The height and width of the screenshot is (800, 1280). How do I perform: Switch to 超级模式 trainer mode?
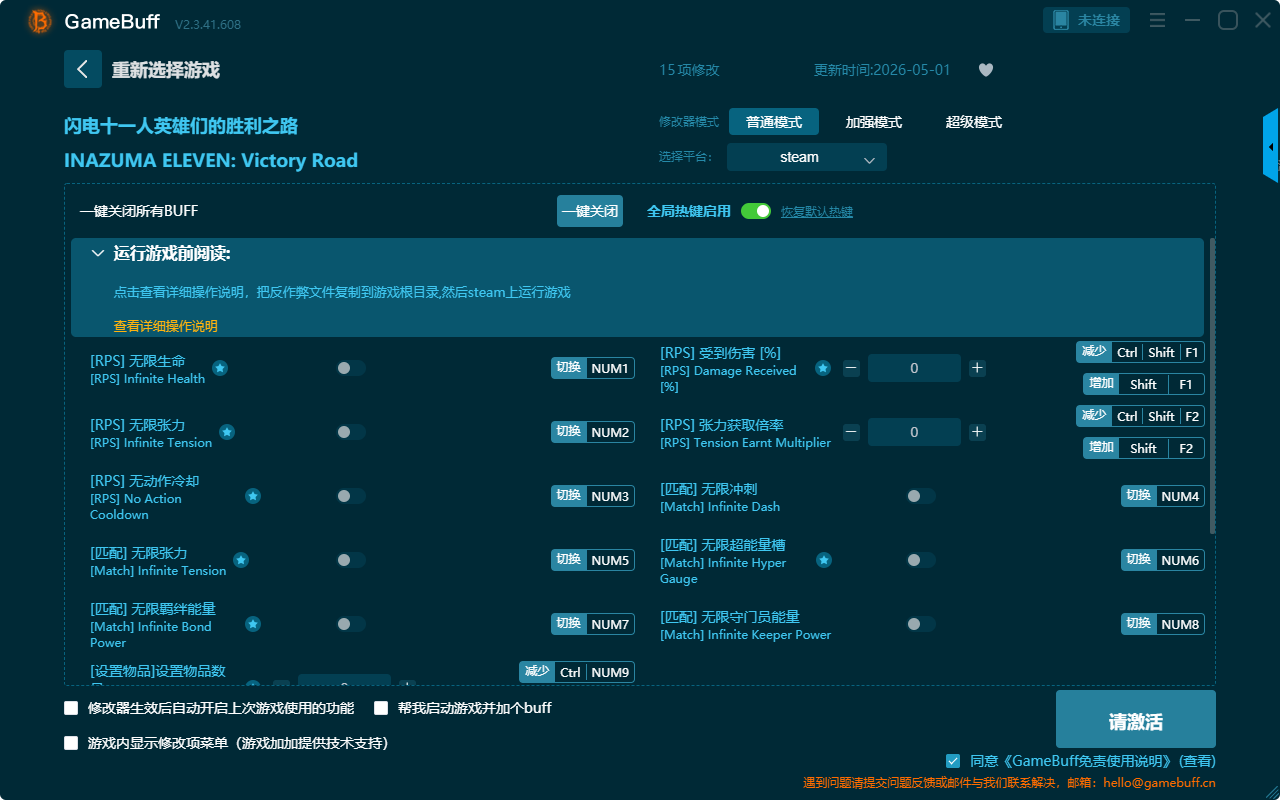tap(974, 122)
